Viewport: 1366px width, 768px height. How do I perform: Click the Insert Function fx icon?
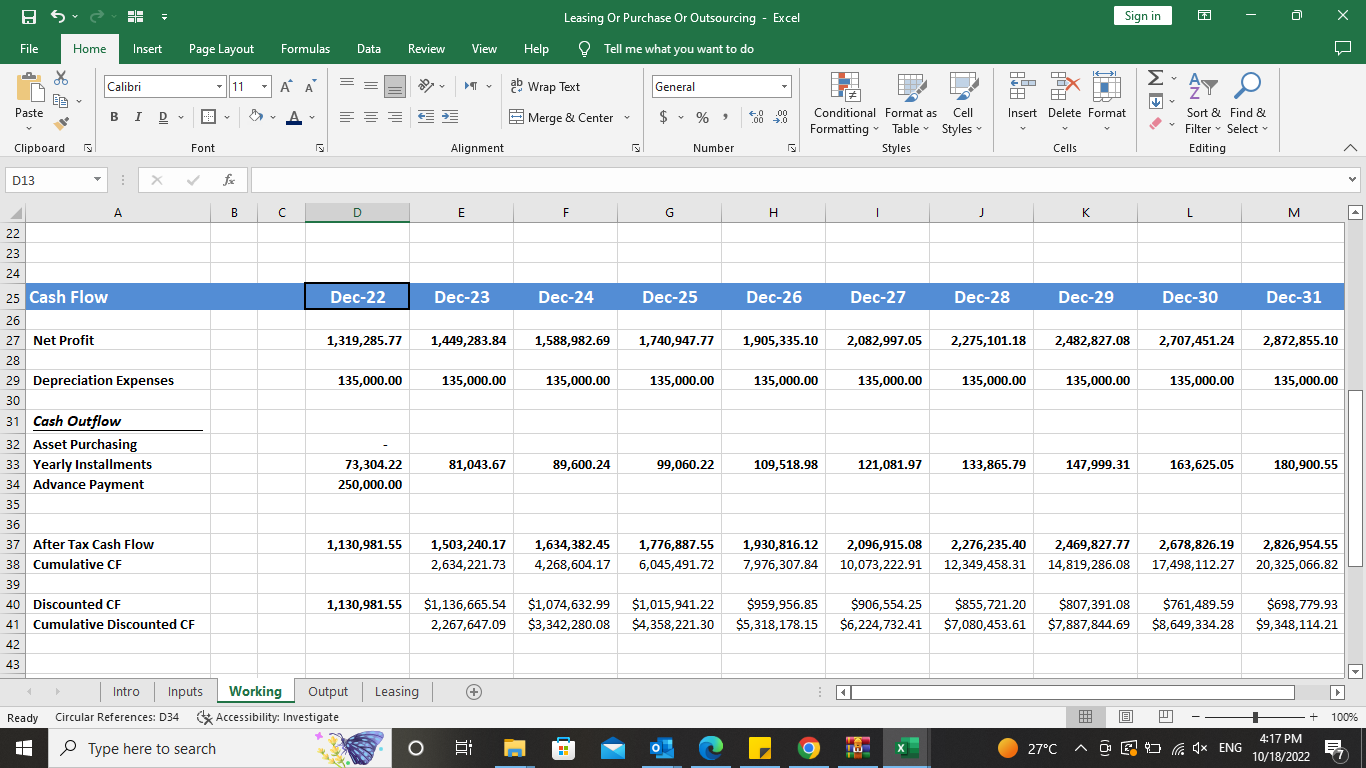click(x=229, y=180)
